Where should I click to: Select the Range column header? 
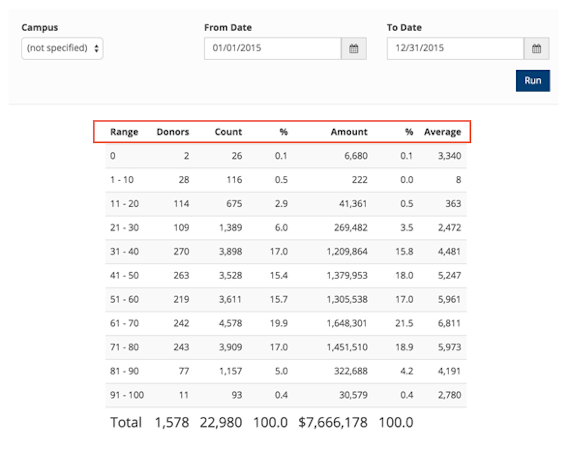(x=124, y=132)
